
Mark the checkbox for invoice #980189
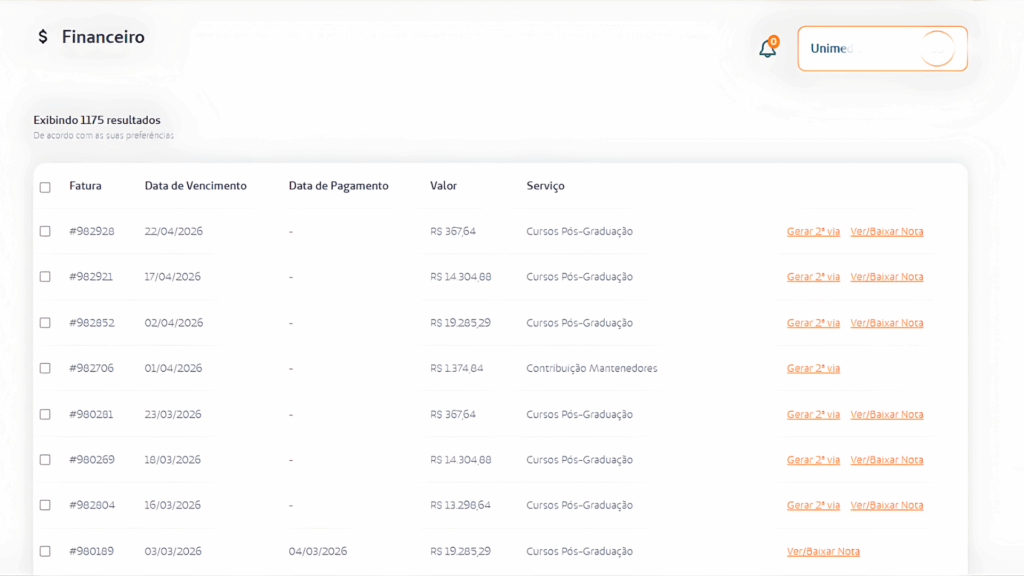tap(45, 551)
